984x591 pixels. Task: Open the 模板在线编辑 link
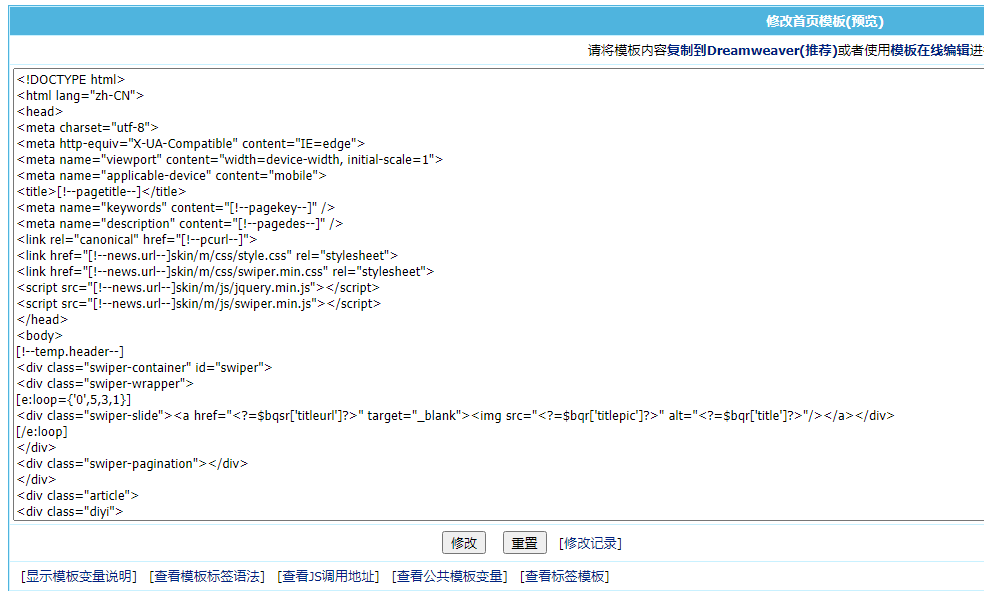point(930,50)
